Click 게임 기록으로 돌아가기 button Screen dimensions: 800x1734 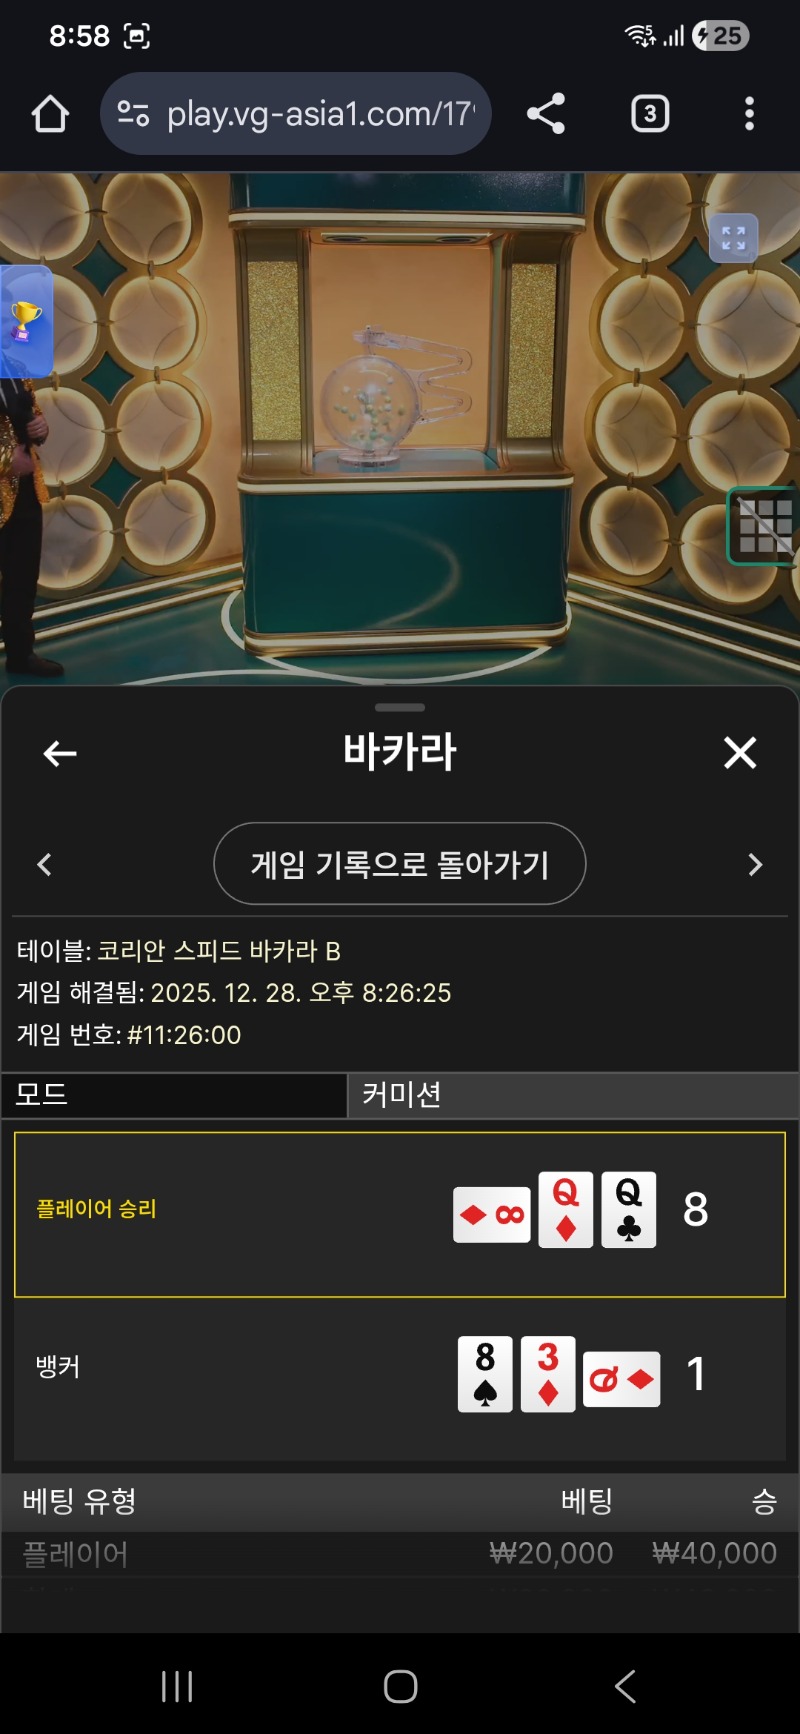[400, 864]
